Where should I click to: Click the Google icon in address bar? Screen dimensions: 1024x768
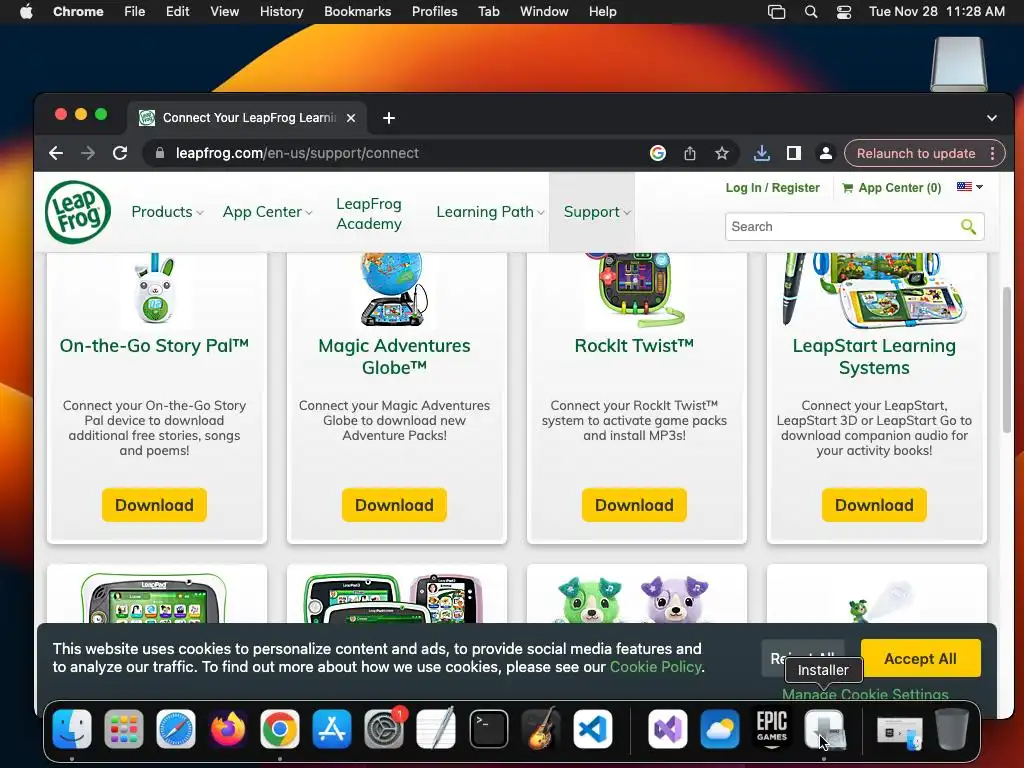click(658, 153)
